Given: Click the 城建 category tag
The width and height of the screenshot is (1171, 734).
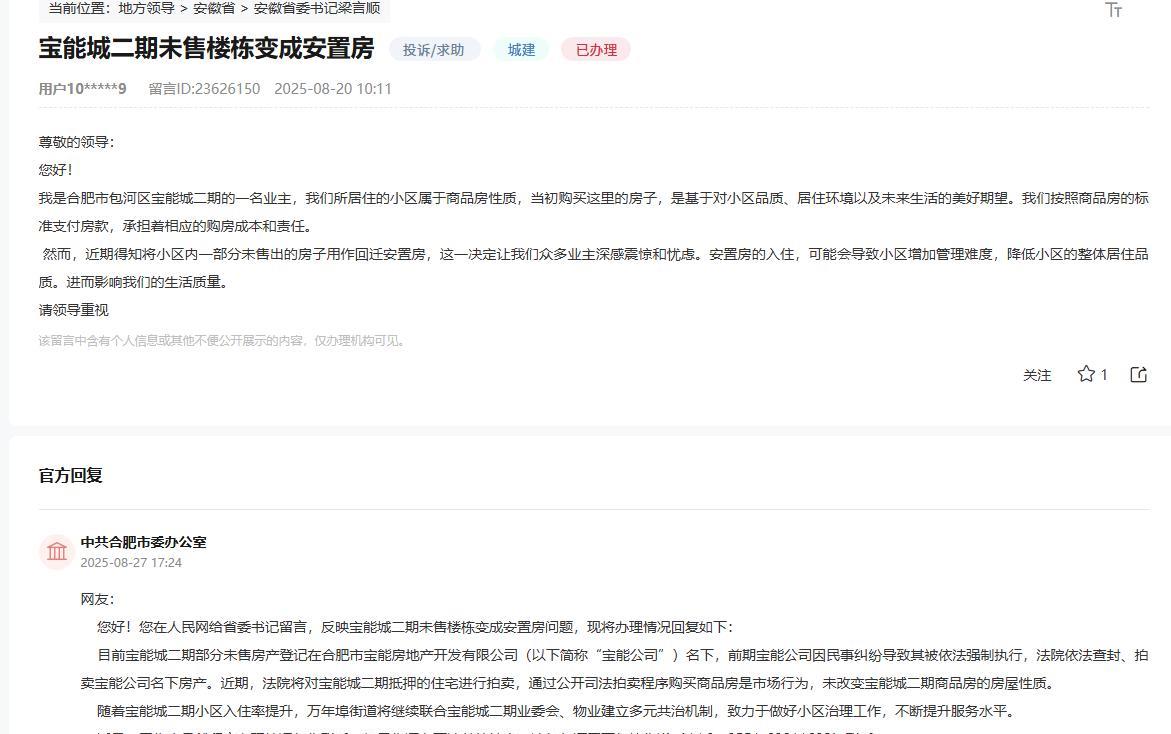Looking at the screenshot, I should pos(521,50).
